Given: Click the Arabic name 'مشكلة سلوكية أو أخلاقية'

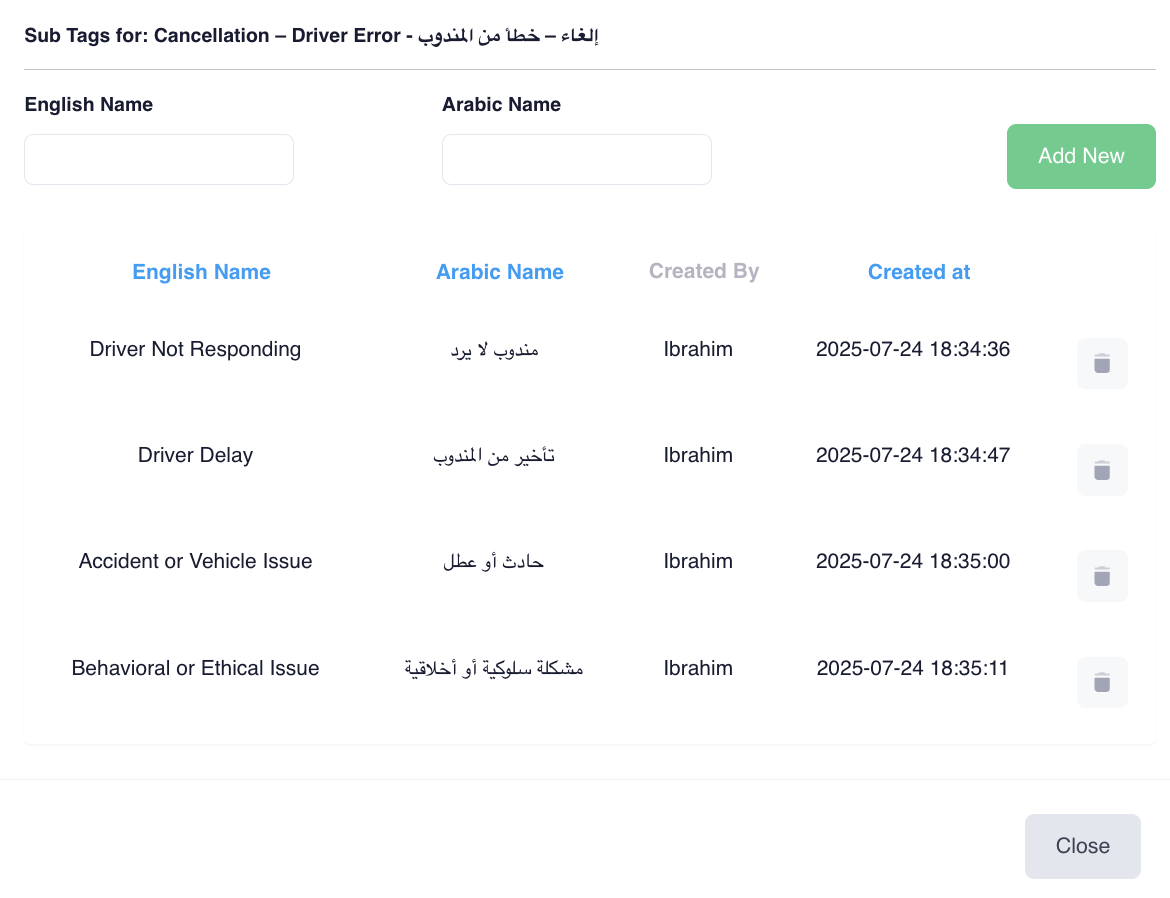Looking at the screenshot, I should tap(494, 668).
